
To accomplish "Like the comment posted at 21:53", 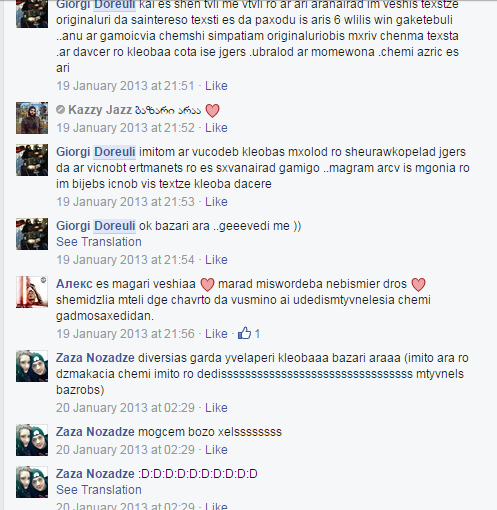I will [x=216, y=202].
